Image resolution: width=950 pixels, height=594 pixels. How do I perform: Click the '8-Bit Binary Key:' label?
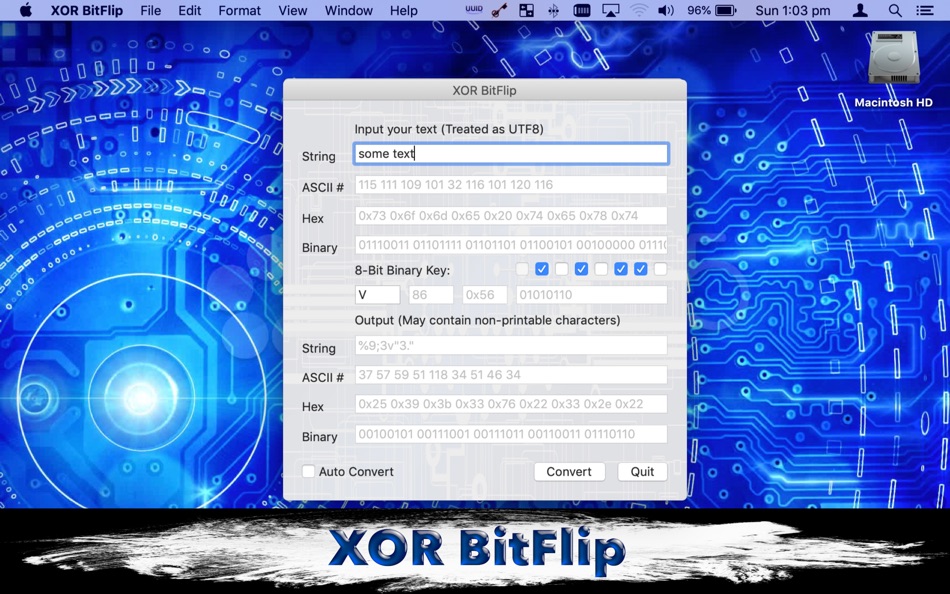(x=402, y=270)
